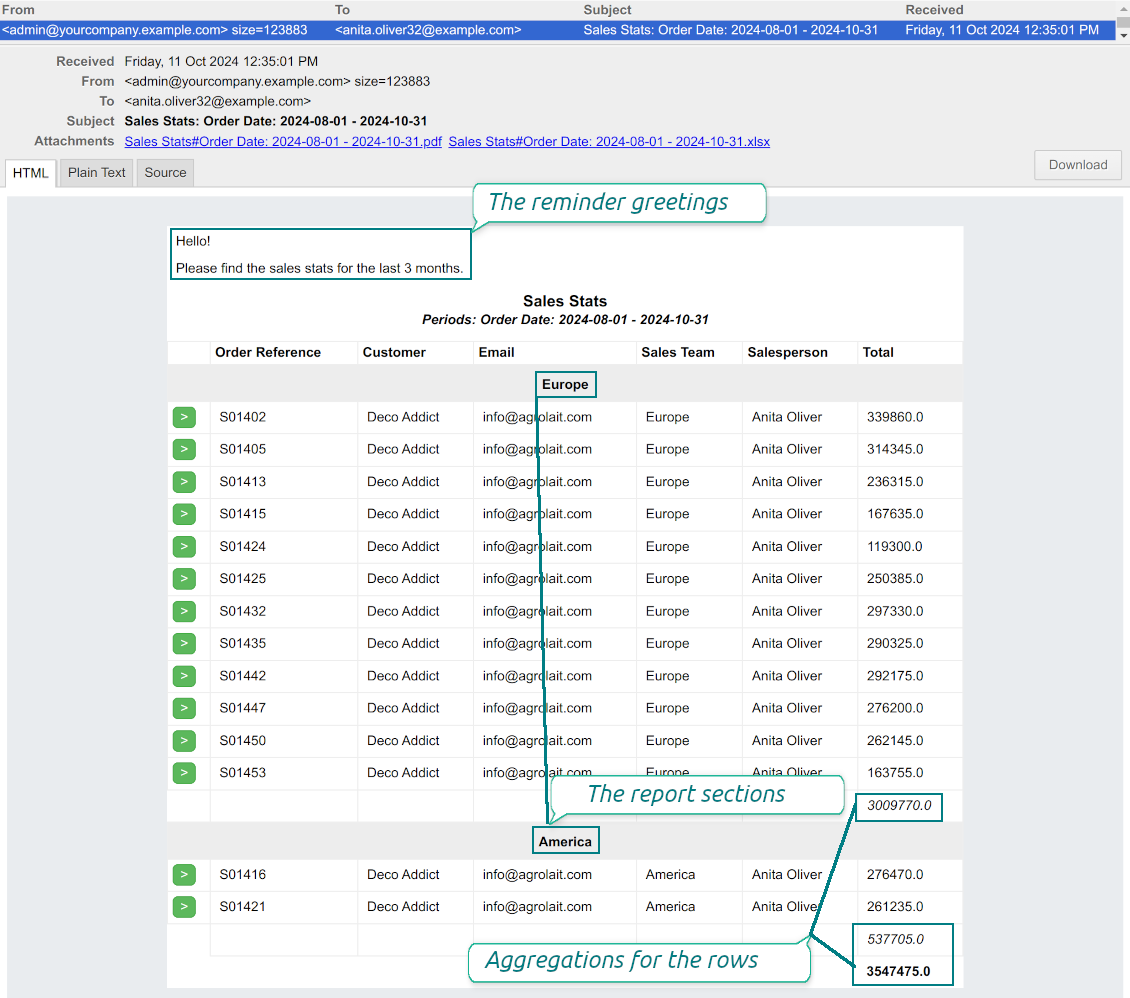Open the Sales Stats PDF attachment

(x=282, y=142)
